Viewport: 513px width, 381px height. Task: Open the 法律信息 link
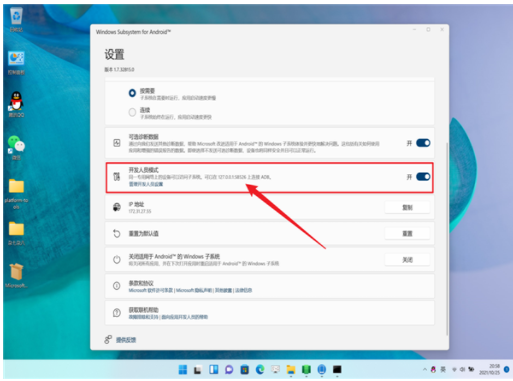click(x=244, y=290)
